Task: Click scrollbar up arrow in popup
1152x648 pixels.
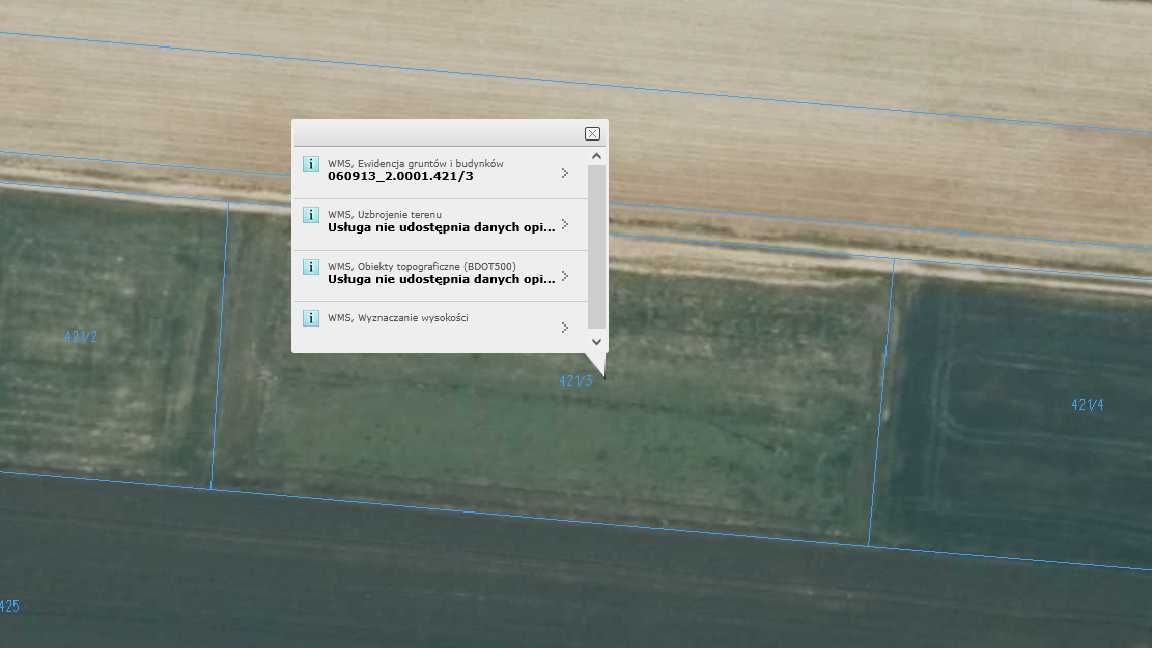Action: click(x=597, y=156)
